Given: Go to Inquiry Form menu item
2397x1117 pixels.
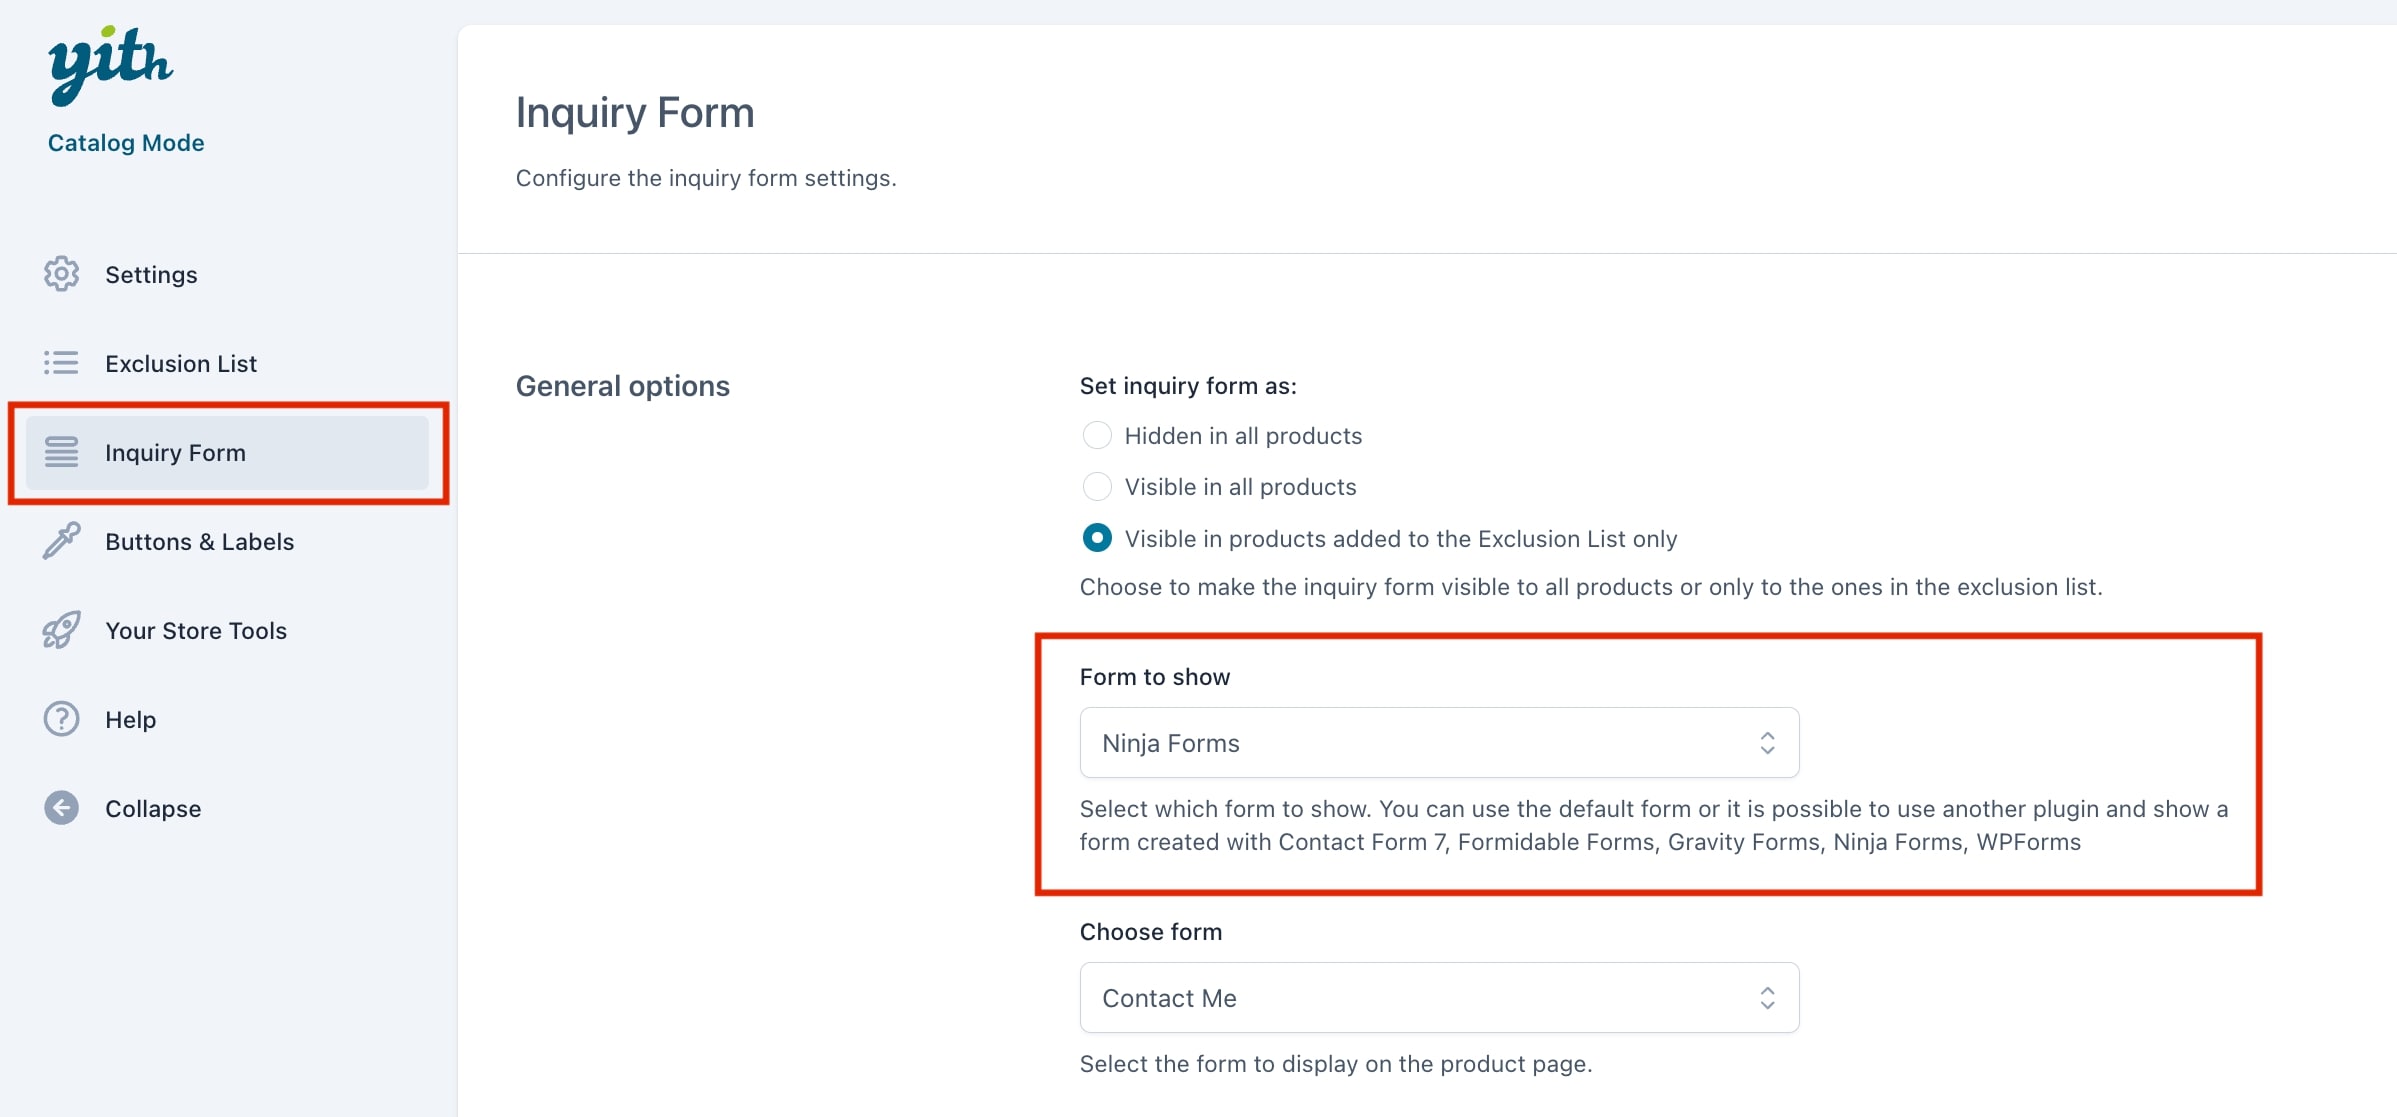Looking at the screenshot, I should pos(227,452).
